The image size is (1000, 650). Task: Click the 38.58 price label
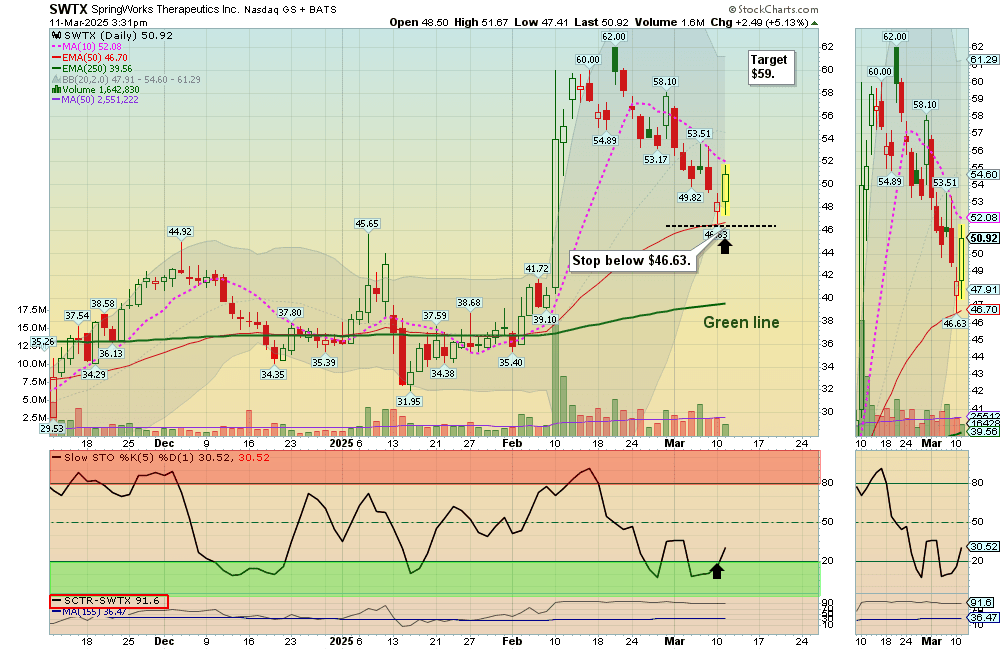(103, 304)
